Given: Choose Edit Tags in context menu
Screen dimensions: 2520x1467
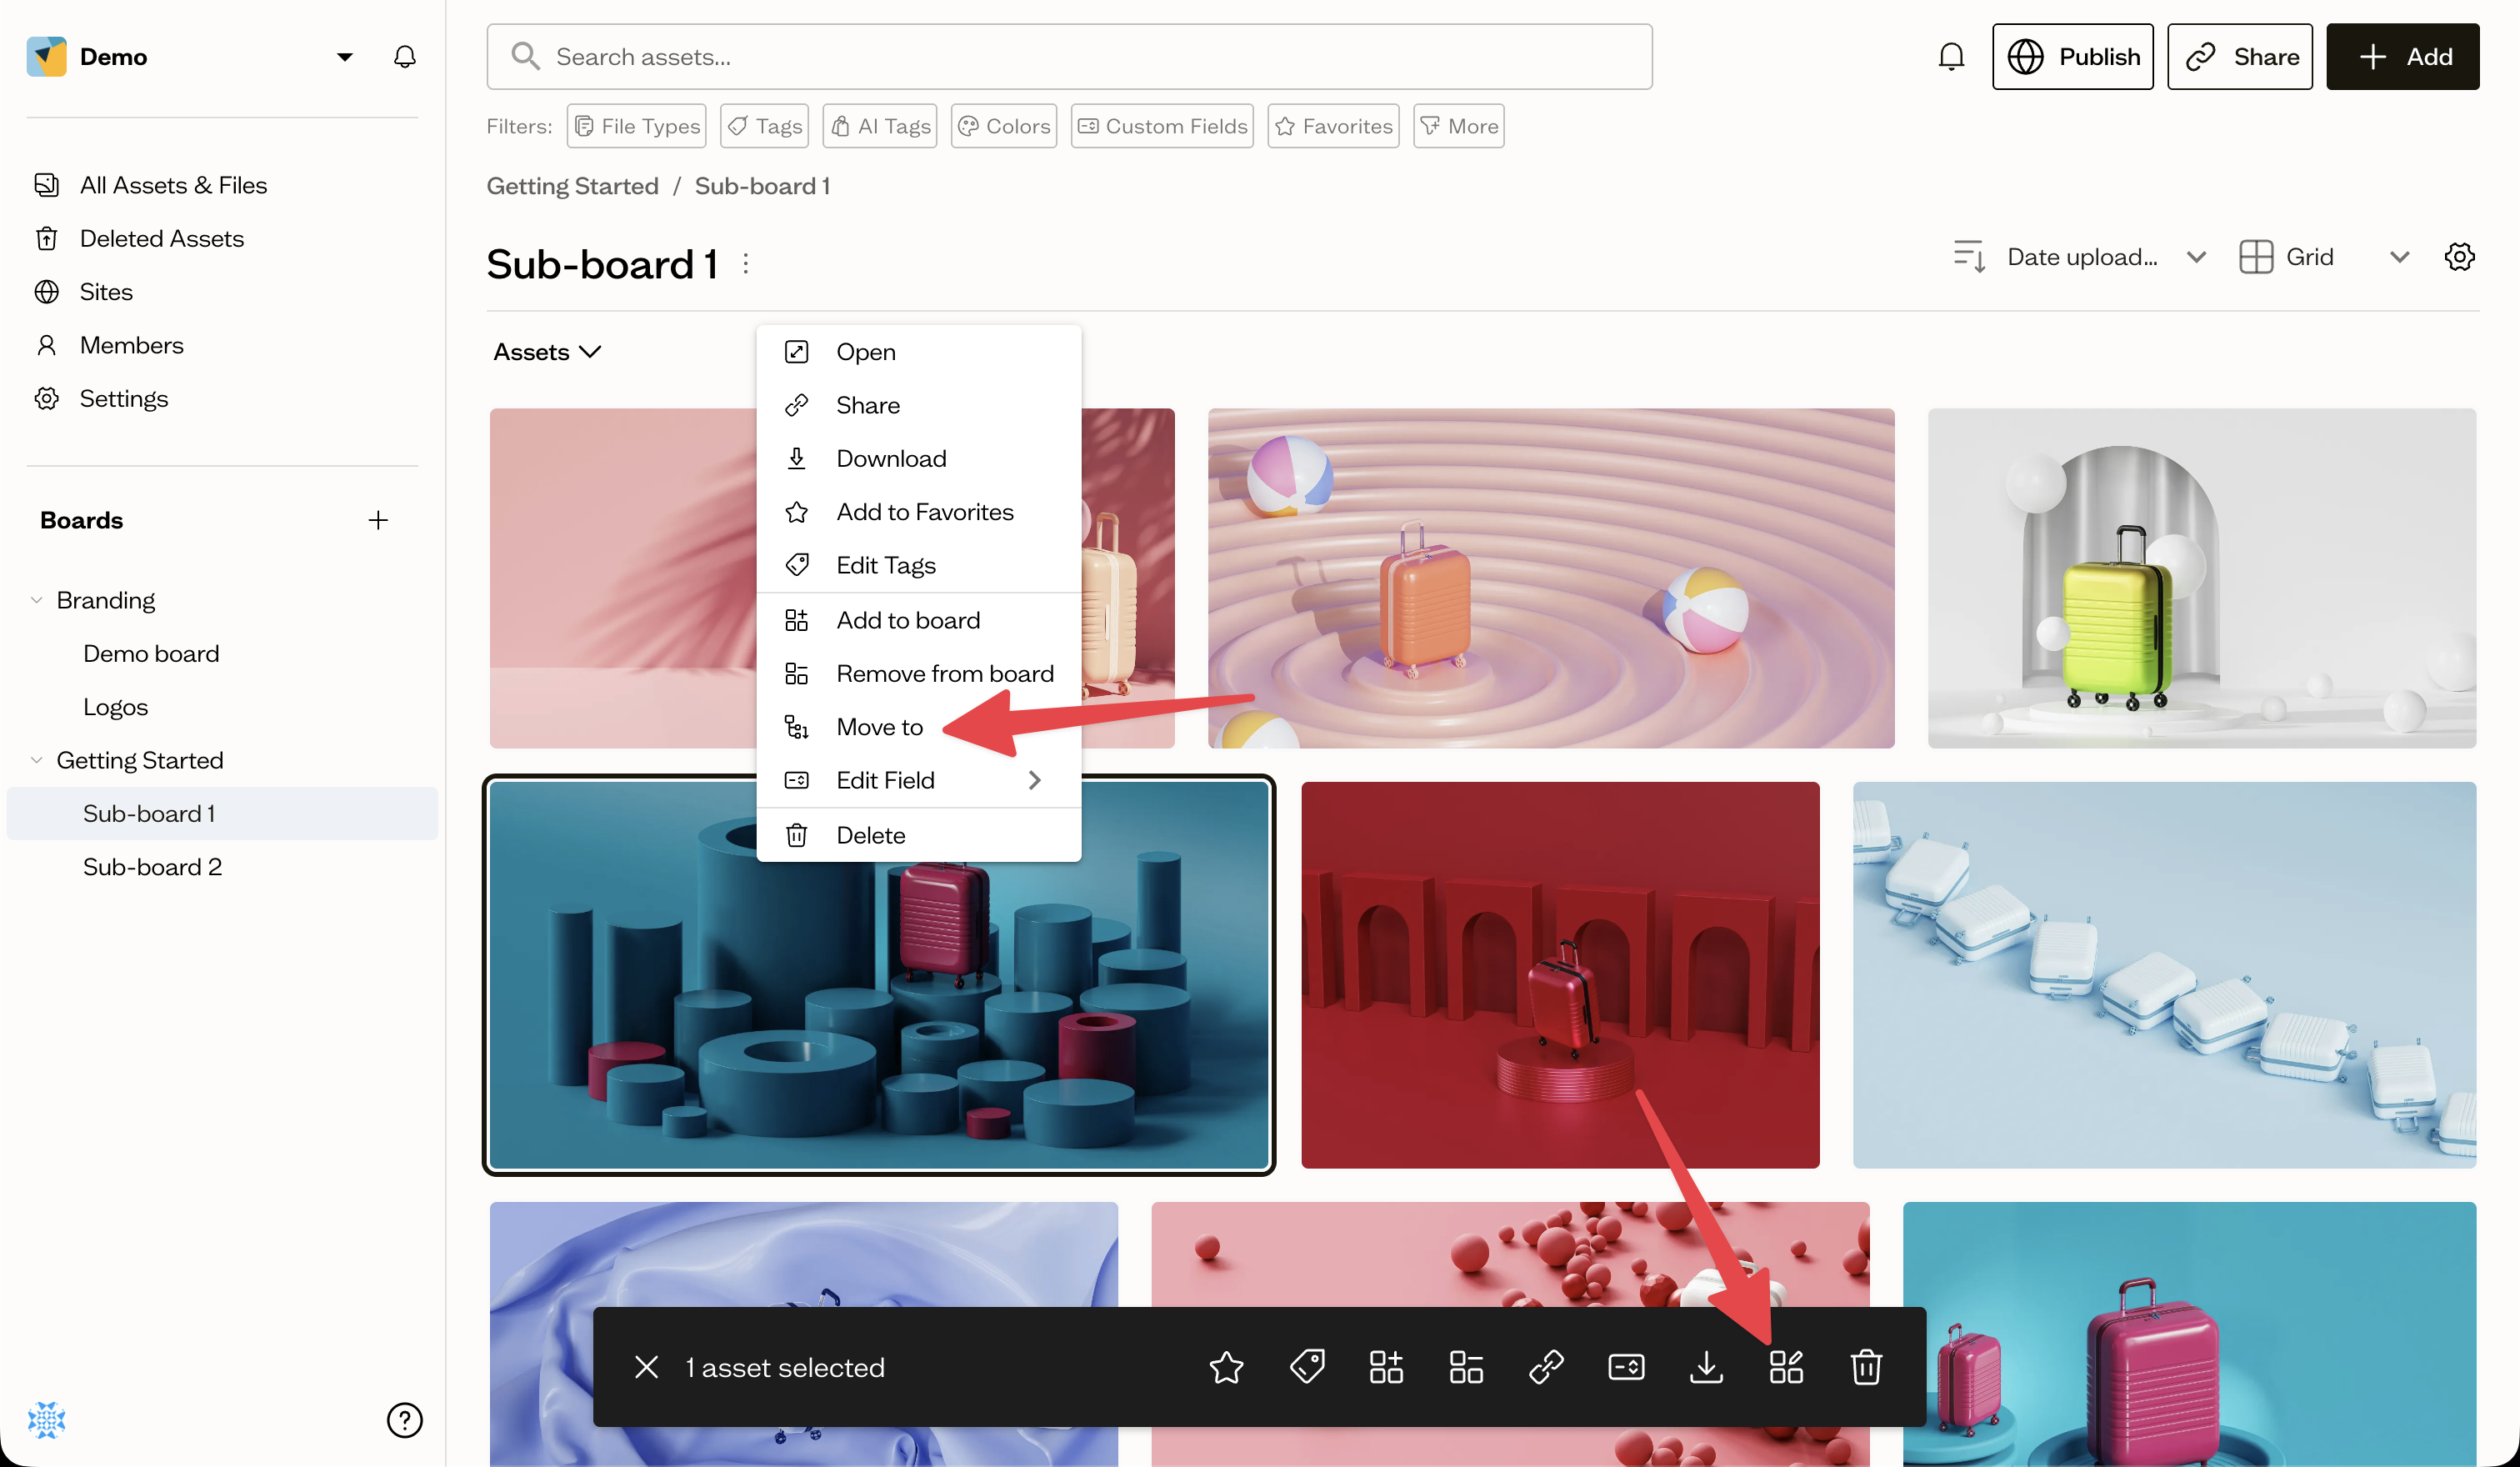Looking at the screenshot, I should point(919,565).
